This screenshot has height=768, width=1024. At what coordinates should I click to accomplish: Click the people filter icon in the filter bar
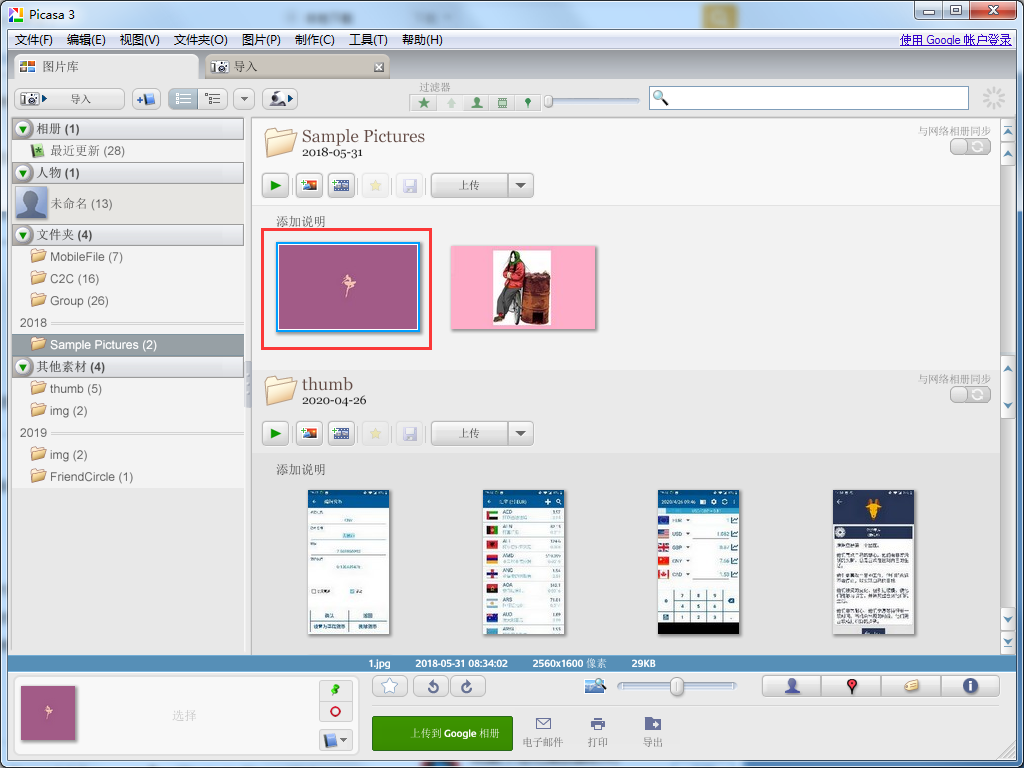(x=477, y=102)
